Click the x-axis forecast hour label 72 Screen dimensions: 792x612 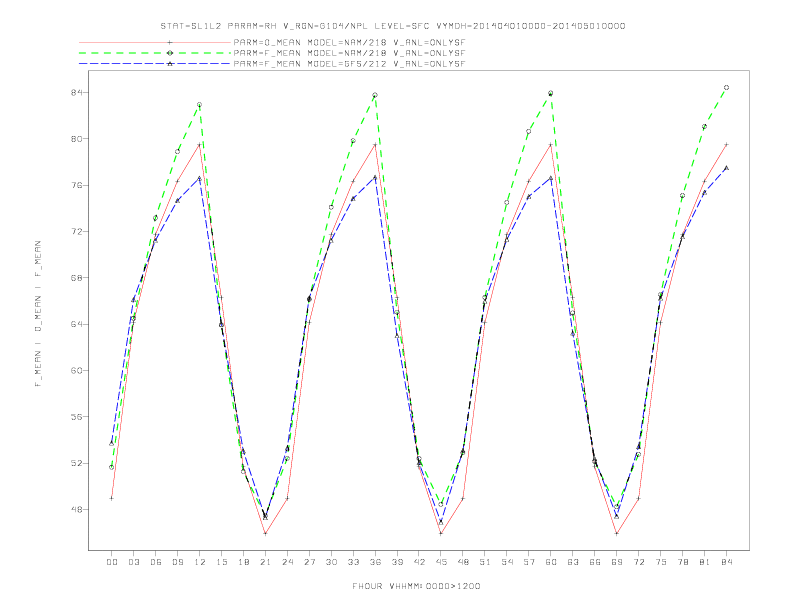[639, 562]
